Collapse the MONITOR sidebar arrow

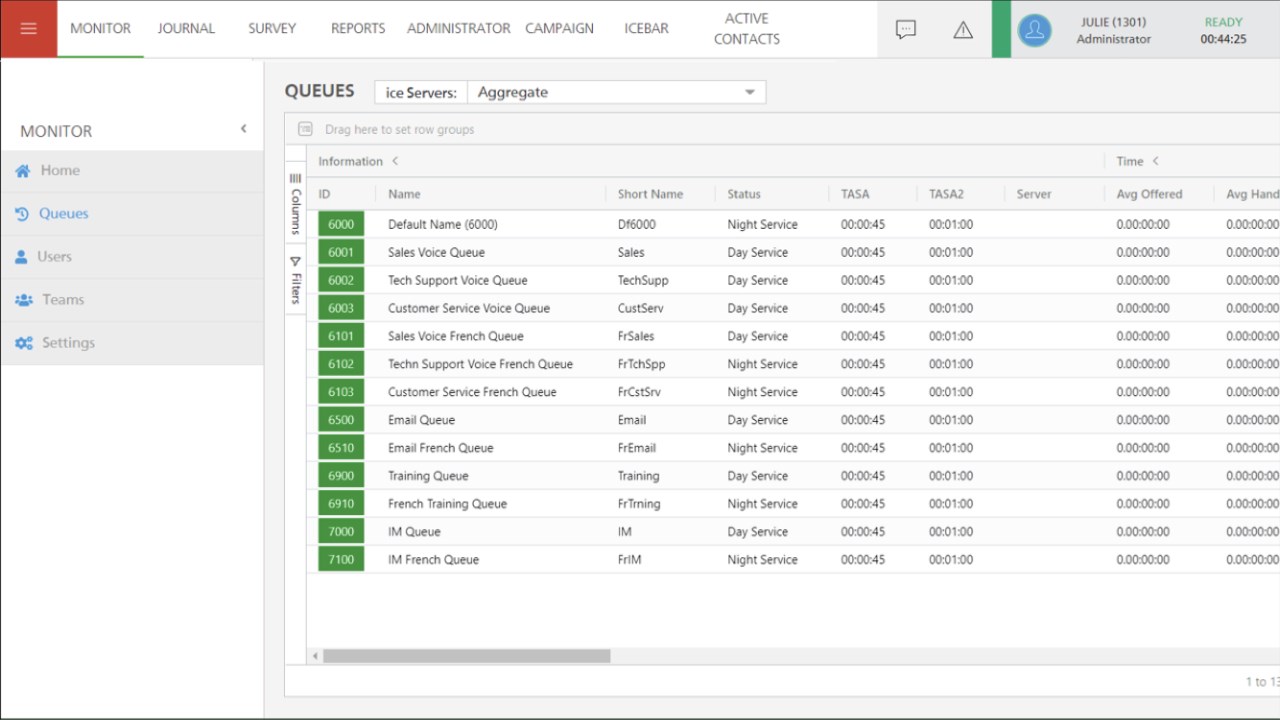(243, 129)
